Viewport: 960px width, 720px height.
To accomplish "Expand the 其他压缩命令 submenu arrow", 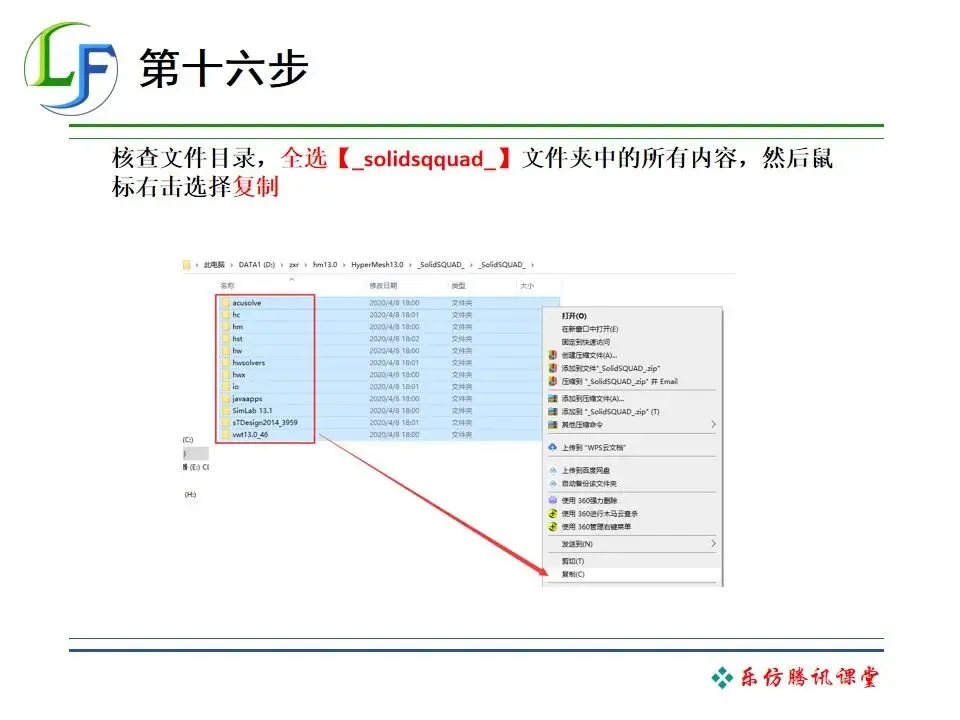I will pyautogui.click(x=713, y=424).
